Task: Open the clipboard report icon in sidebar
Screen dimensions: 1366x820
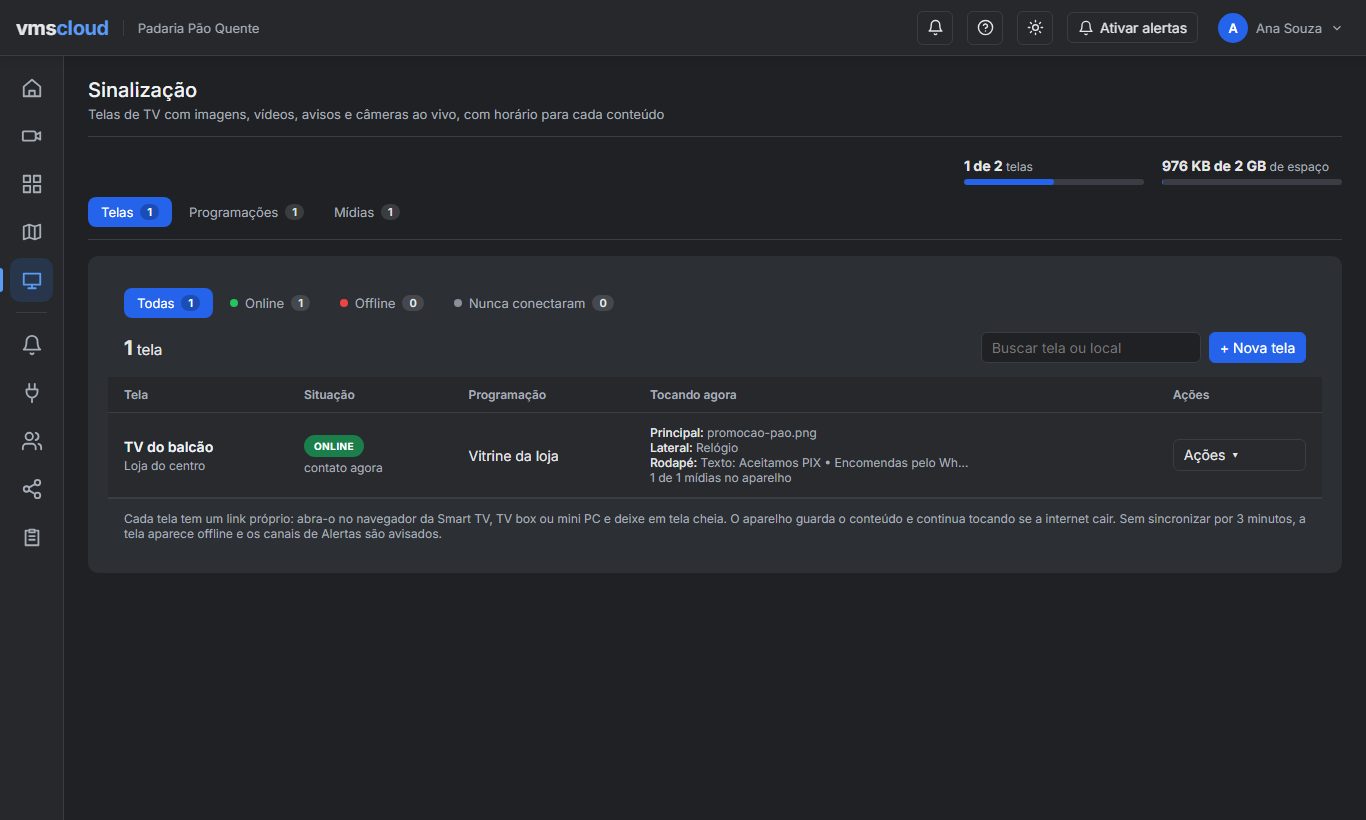Action: coord(32,537)
